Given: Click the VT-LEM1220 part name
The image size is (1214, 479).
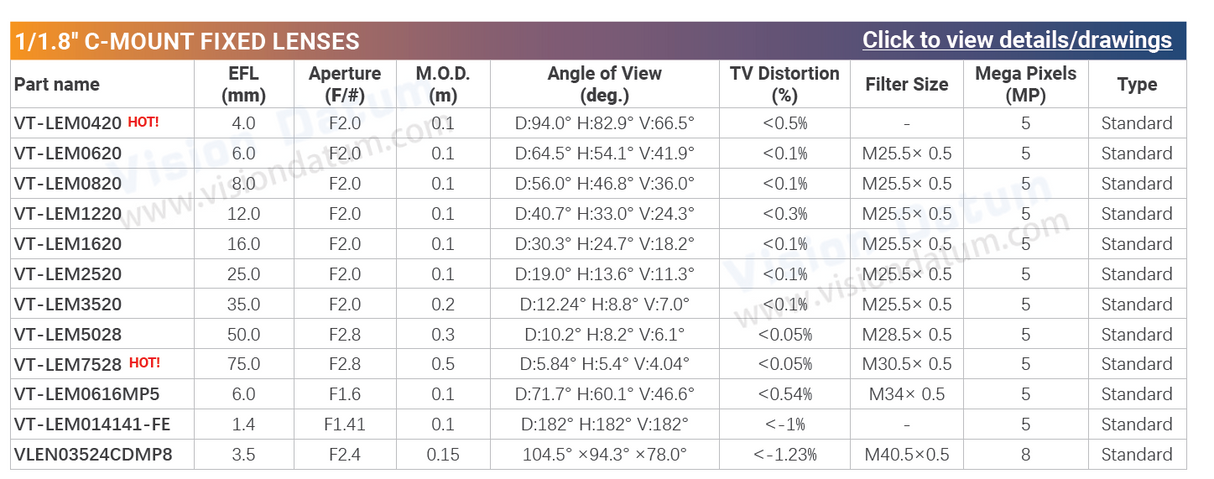Looking at the screenshot, I should tap(68, 213).
